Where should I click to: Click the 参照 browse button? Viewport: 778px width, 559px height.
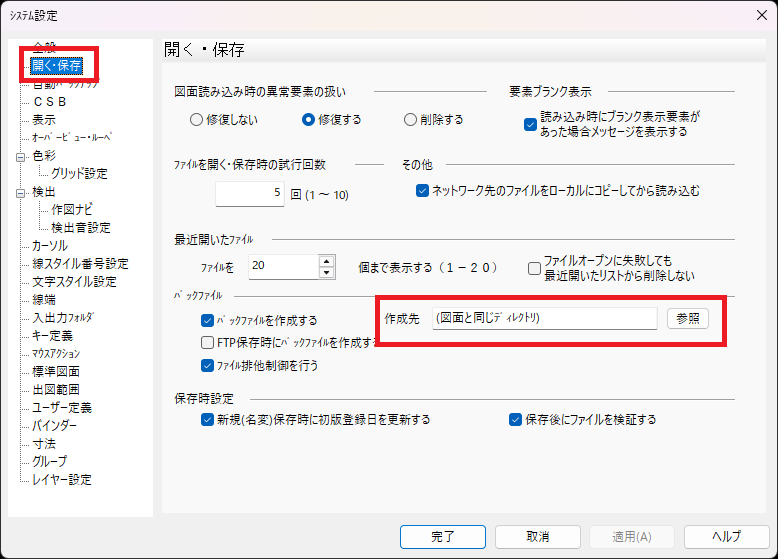pyautogui.click(x=688, y=318)
